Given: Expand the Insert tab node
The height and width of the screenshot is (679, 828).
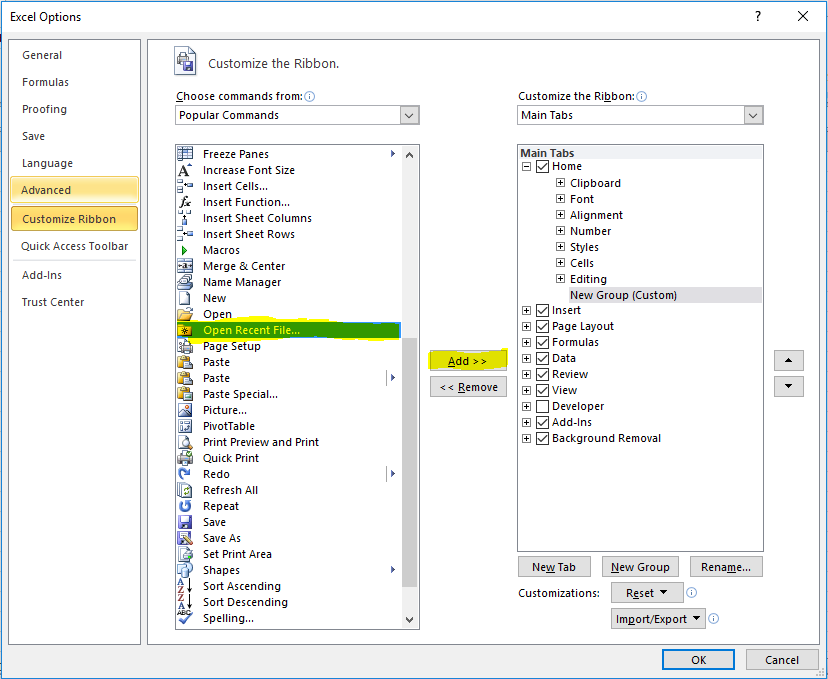Looking at the screenshot, I should click(526, 310).
